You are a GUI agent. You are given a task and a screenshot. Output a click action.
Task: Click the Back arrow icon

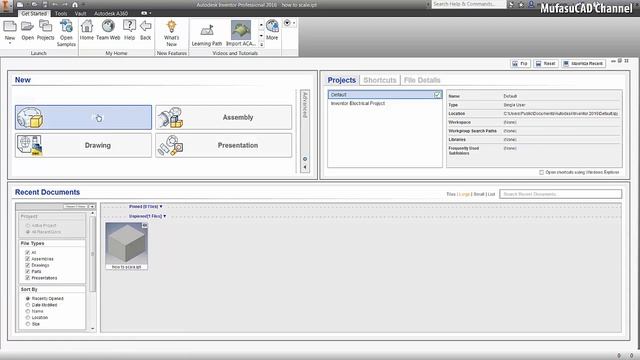[146, 27]
